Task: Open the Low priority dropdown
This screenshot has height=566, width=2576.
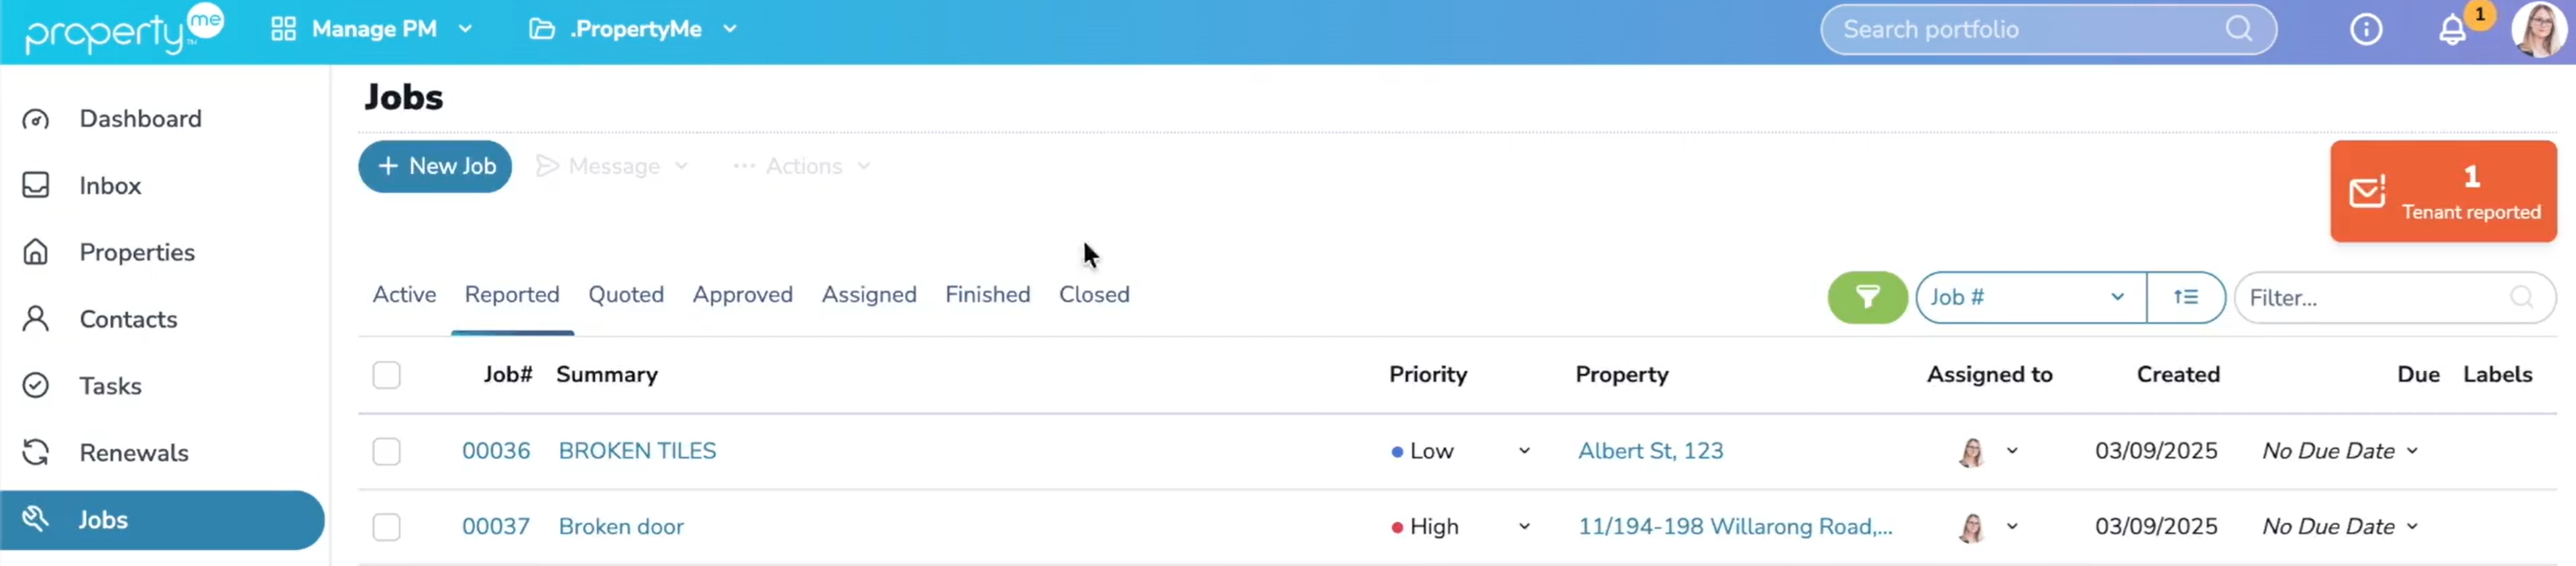Action: (1523, 451)
